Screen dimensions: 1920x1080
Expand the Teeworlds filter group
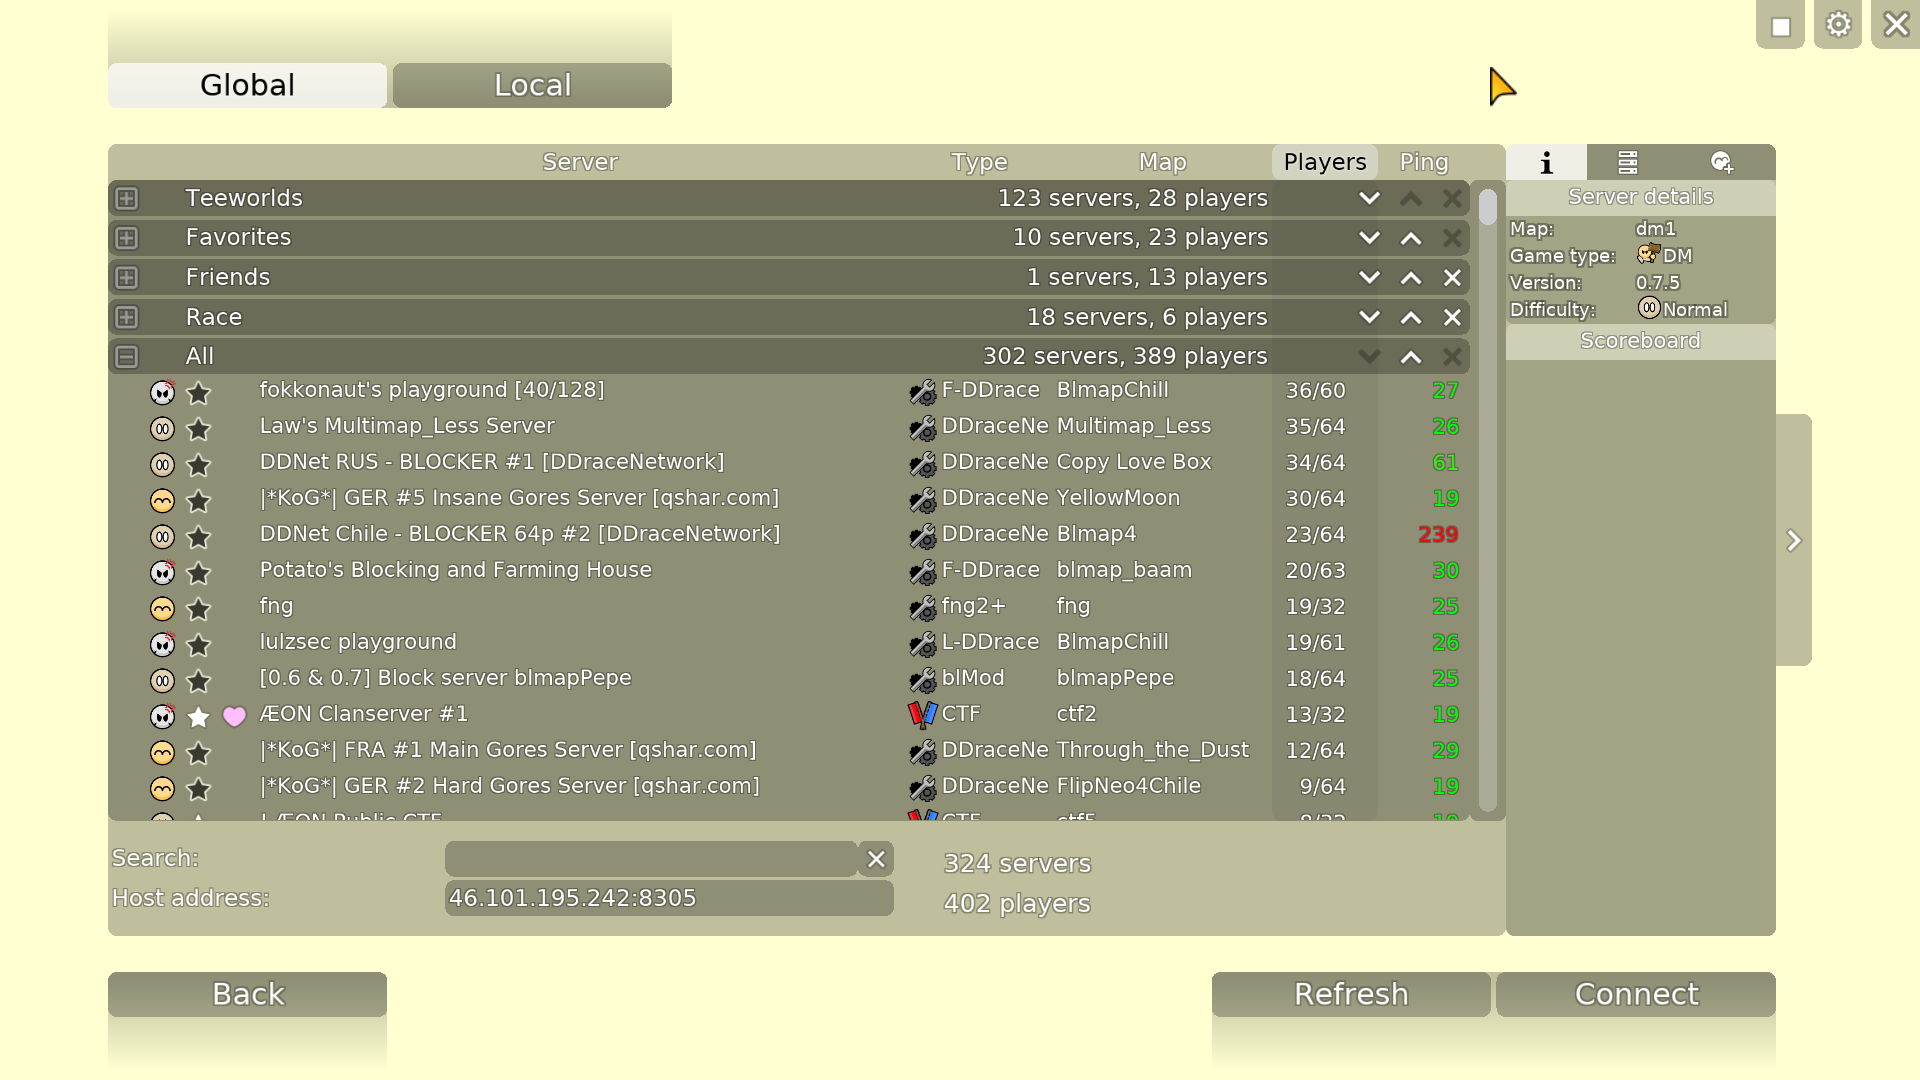(x=126, y=198)
